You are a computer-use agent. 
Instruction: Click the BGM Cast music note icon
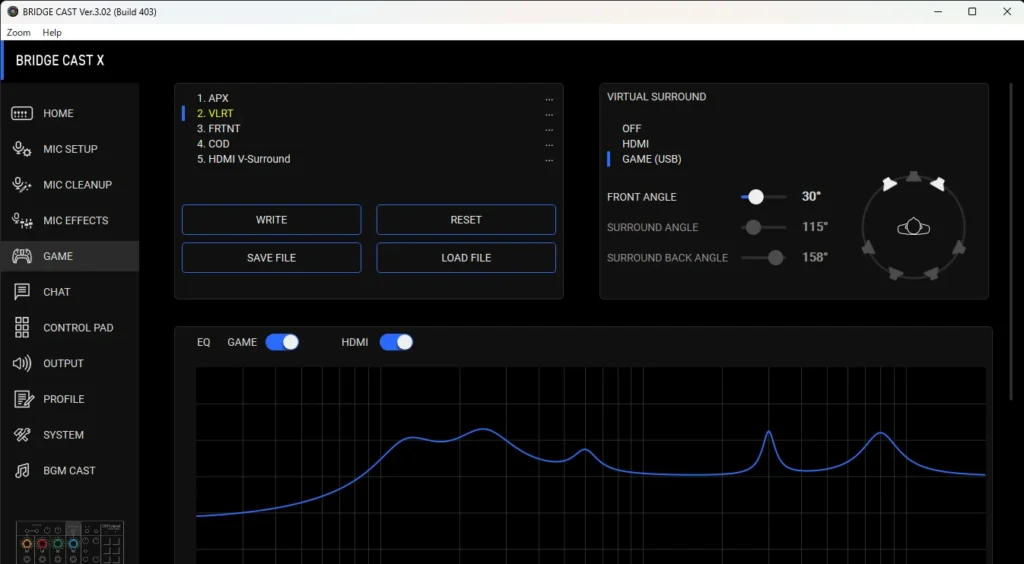point(22,471)
